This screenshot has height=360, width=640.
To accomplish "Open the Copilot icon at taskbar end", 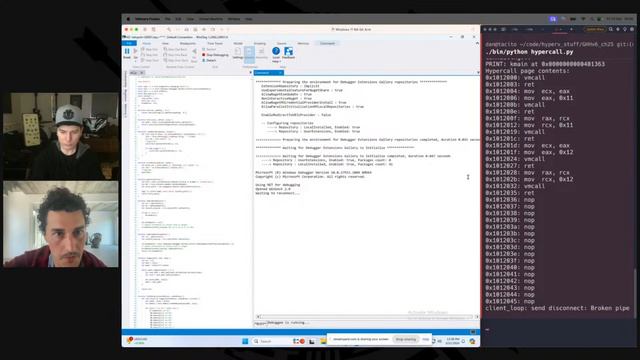I will [x=472, y=341].
